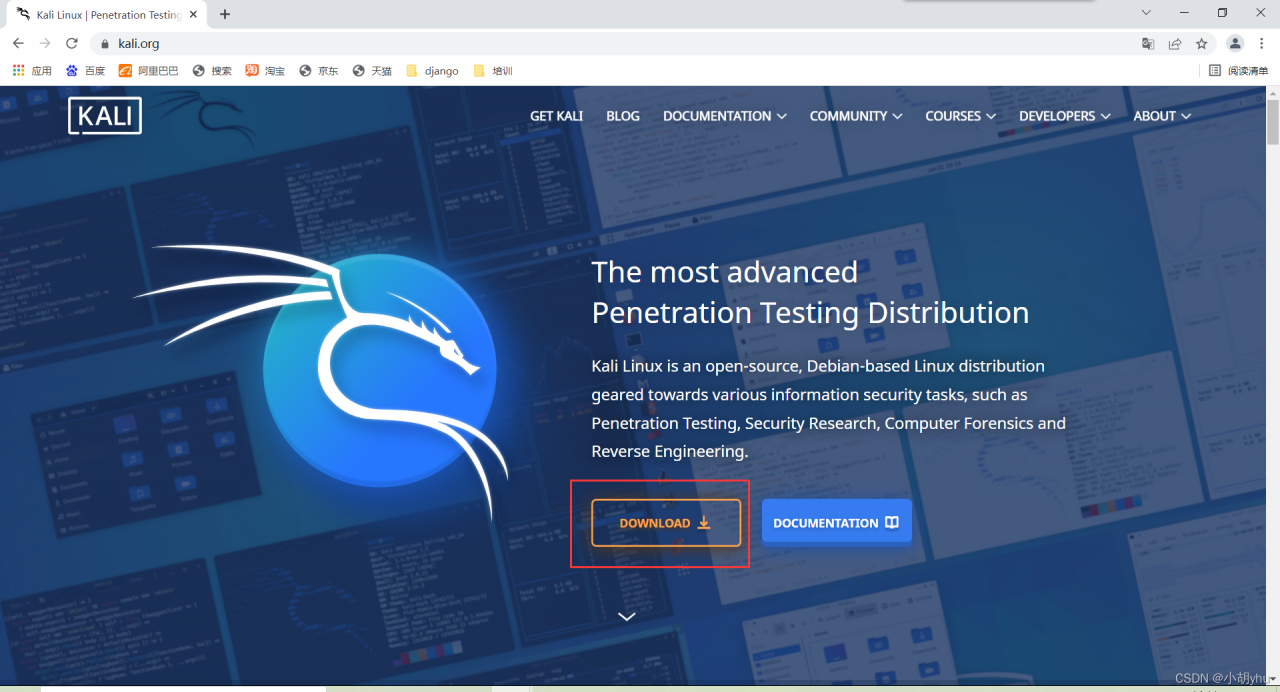The image size is (1280, 692).
Task: Bookmark this page with the star icon
Action: [1202, 43]
